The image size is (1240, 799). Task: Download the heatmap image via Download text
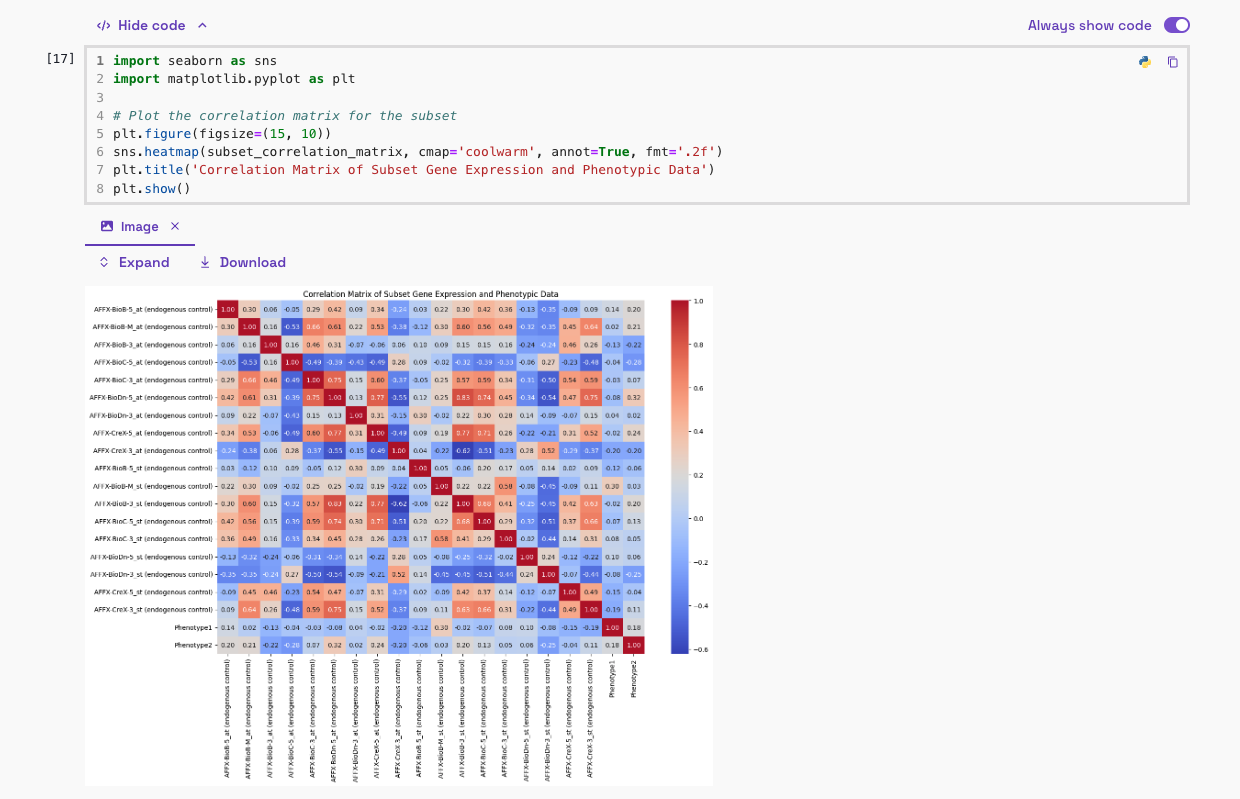pyautogui.click(x=252, y=263)
